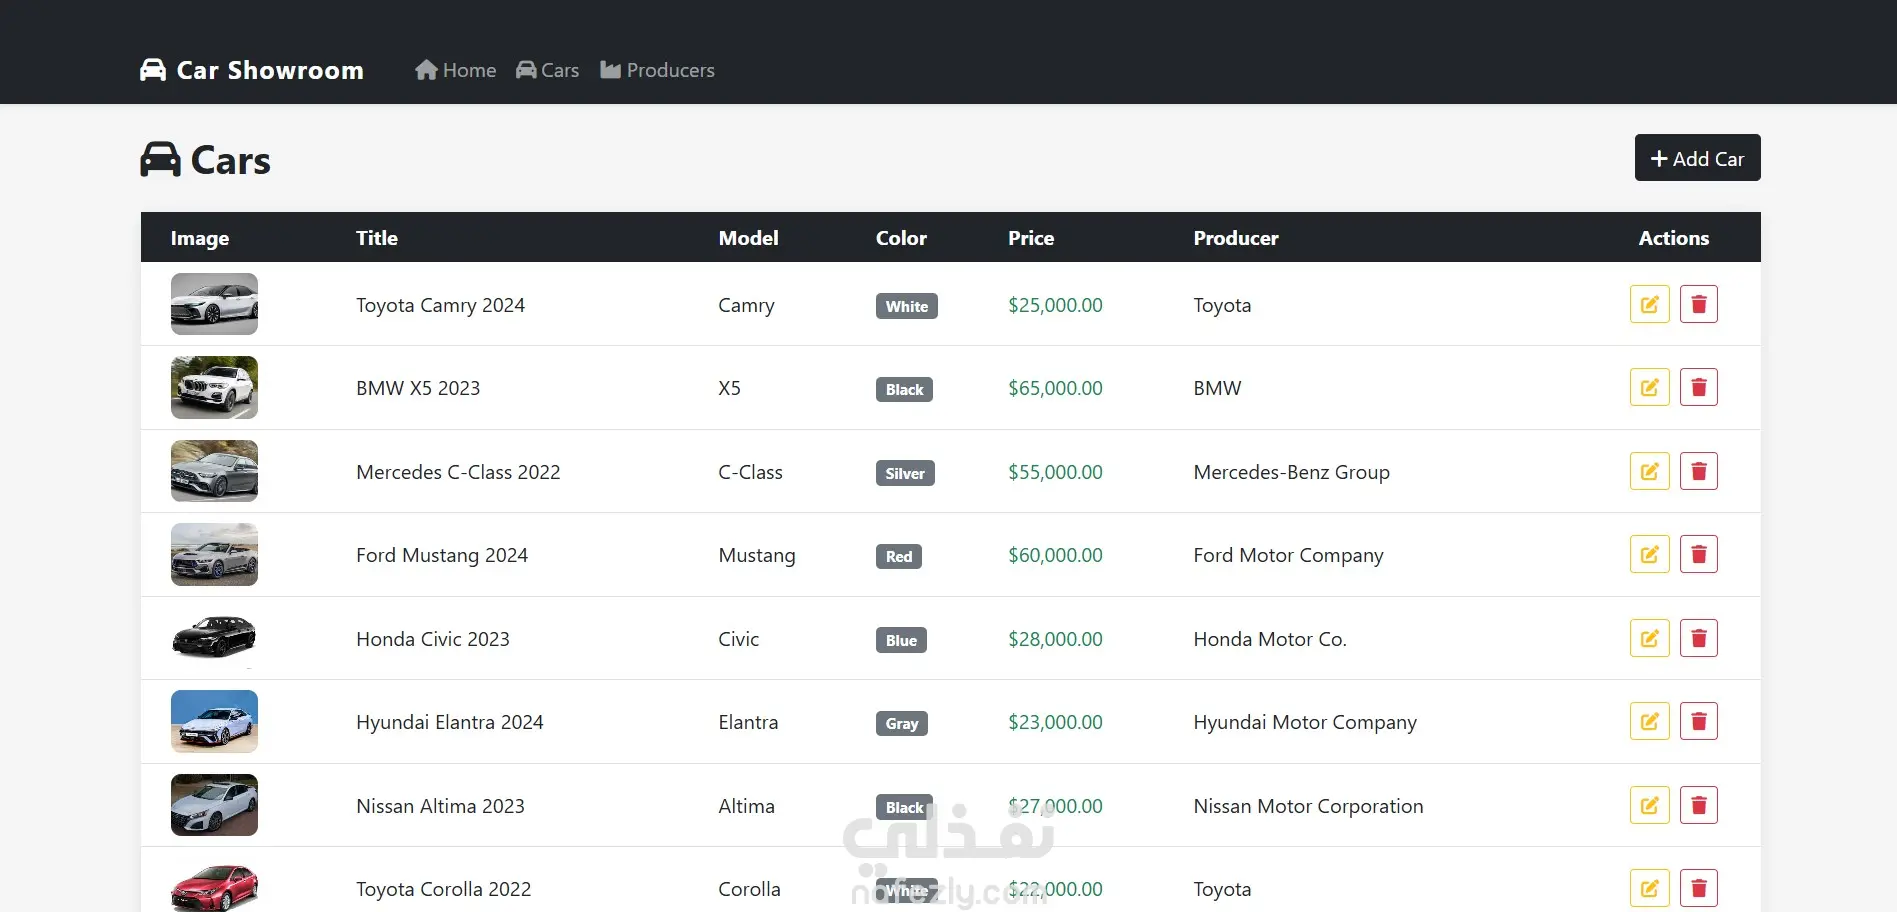
Task: Edit the Toyota Camry 2024 entry
Action: (1649, 304)
